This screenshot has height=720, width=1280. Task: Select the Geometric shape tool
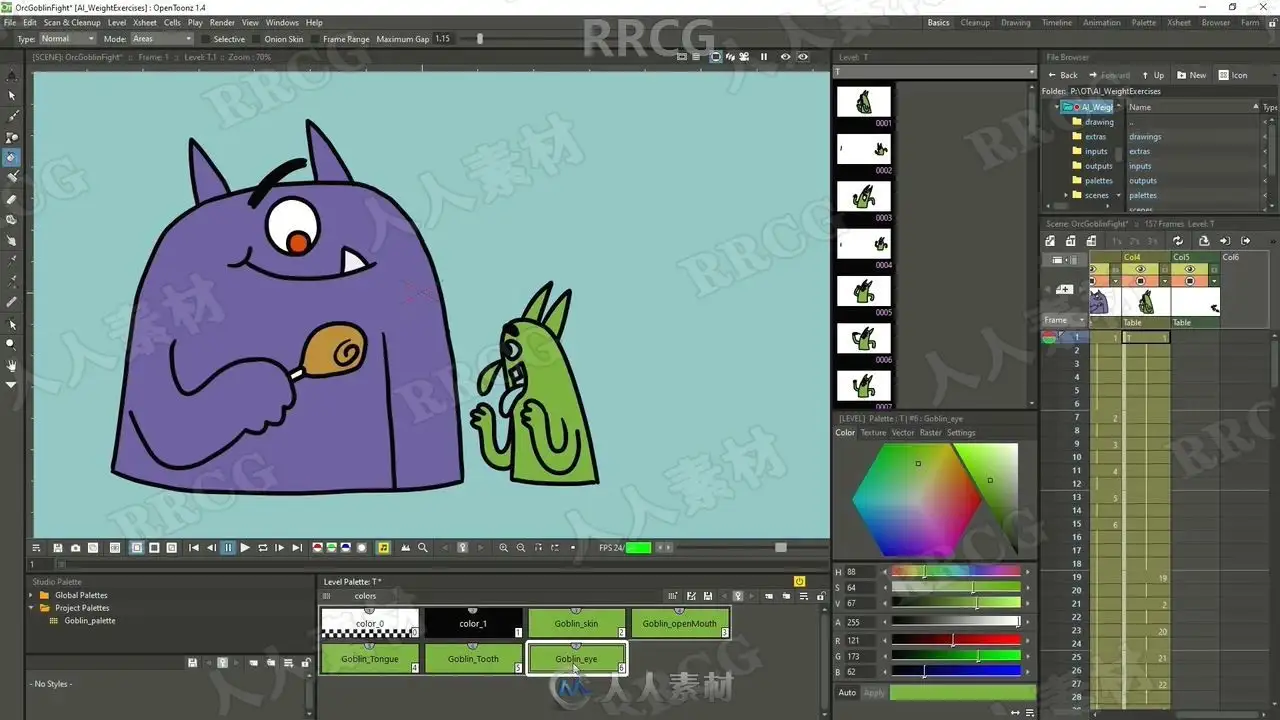tap(12, 137)
